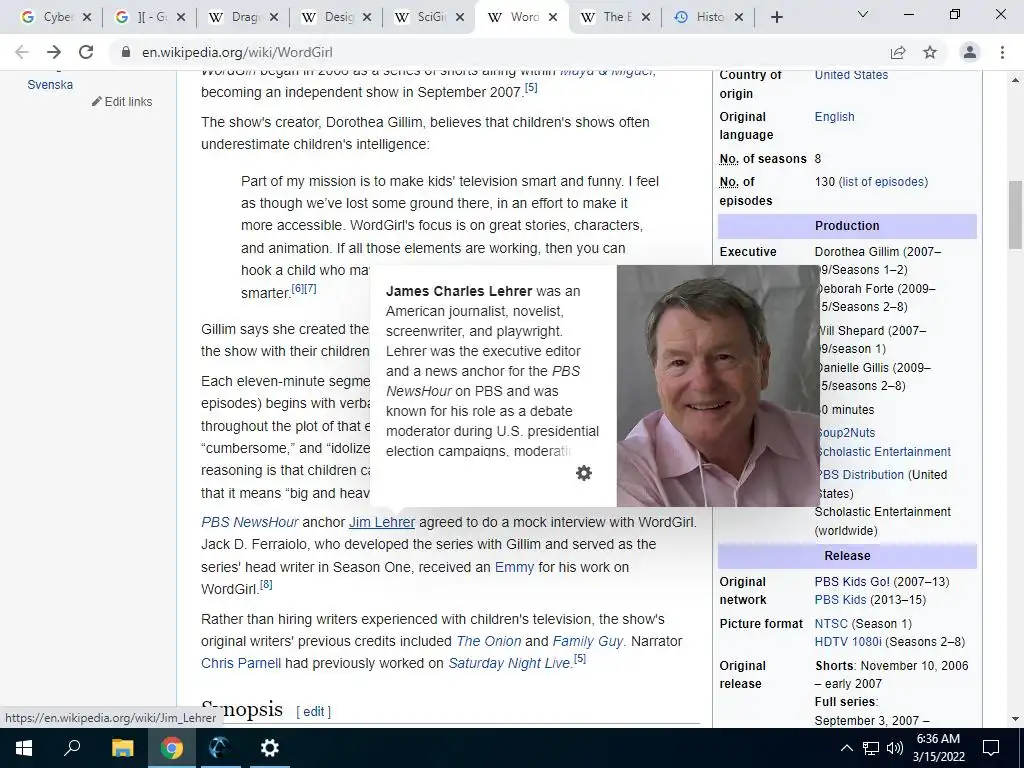The image size is (1024, 768).
Task: Open the list of episodes link
Action: [883, 182]
